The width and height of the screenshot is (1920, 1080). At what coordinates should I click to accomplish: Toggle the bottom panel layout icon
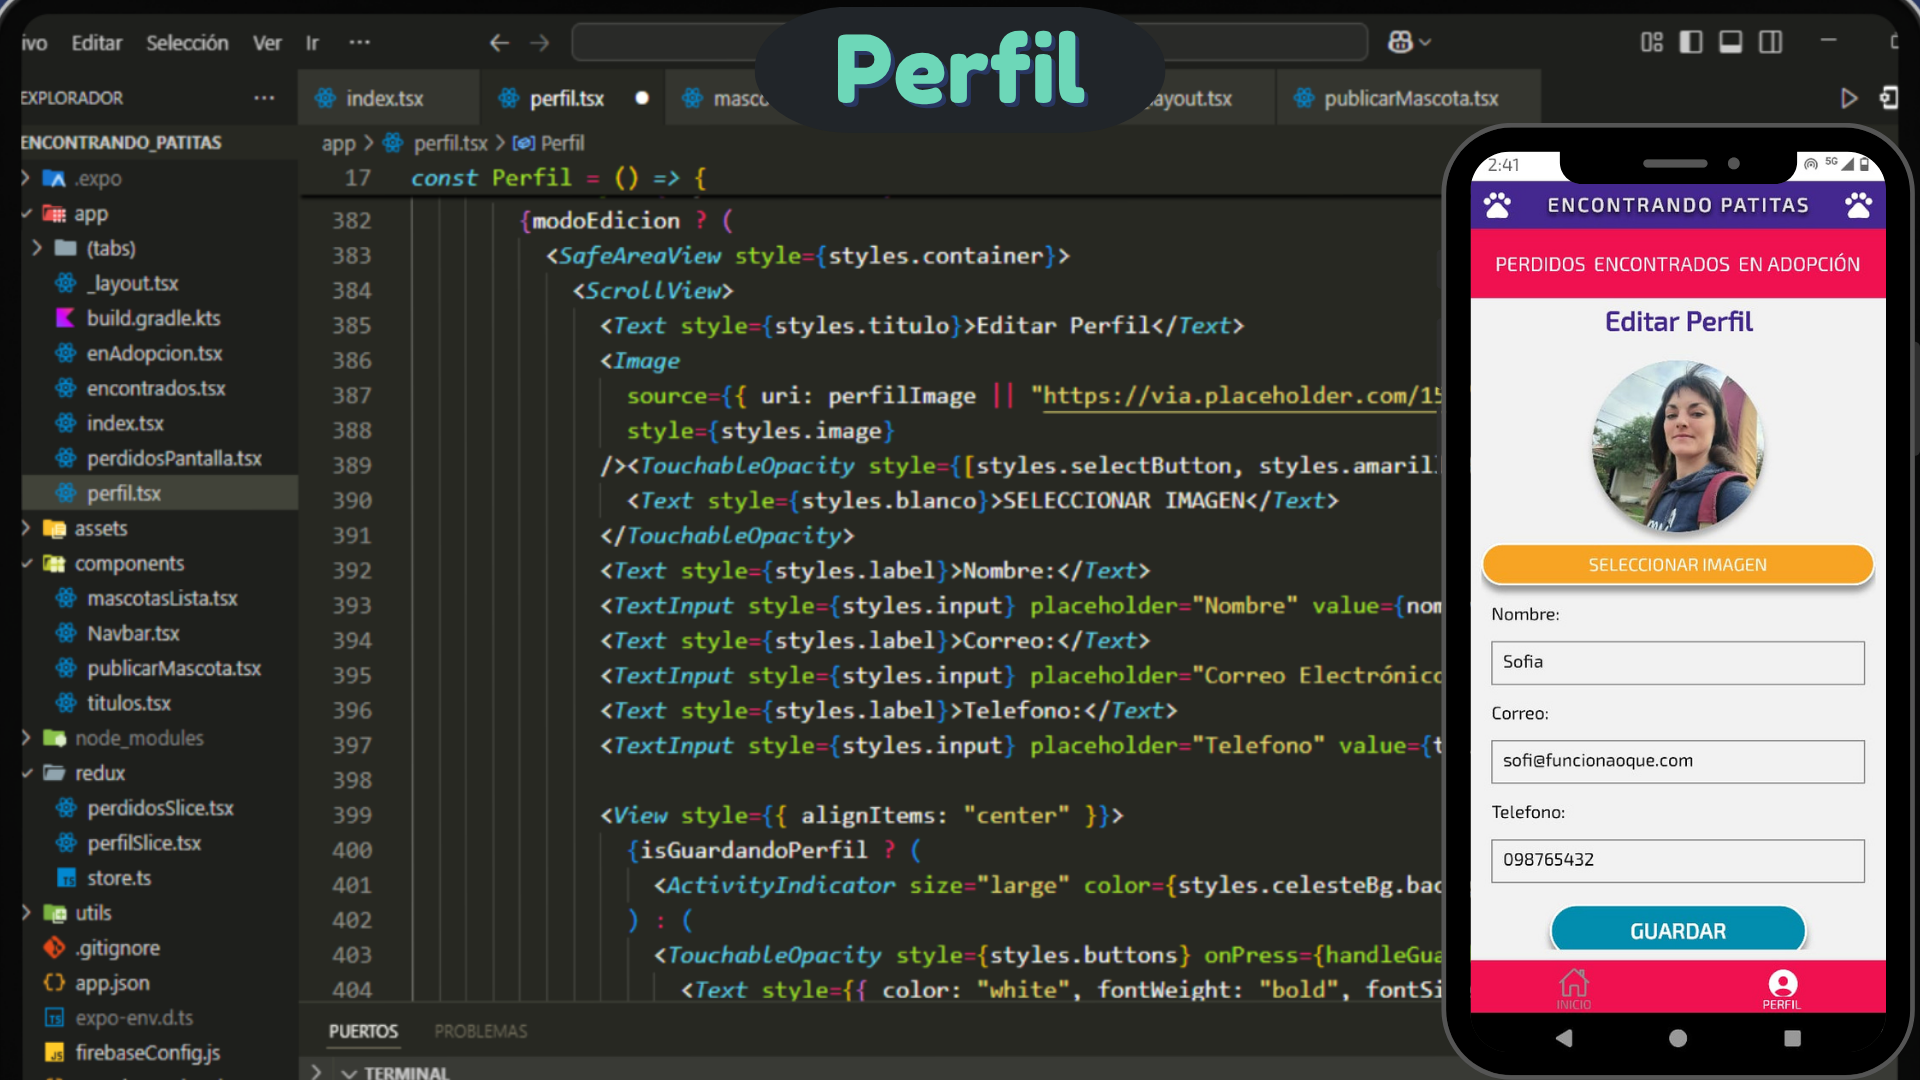[x=1731, y=42]
